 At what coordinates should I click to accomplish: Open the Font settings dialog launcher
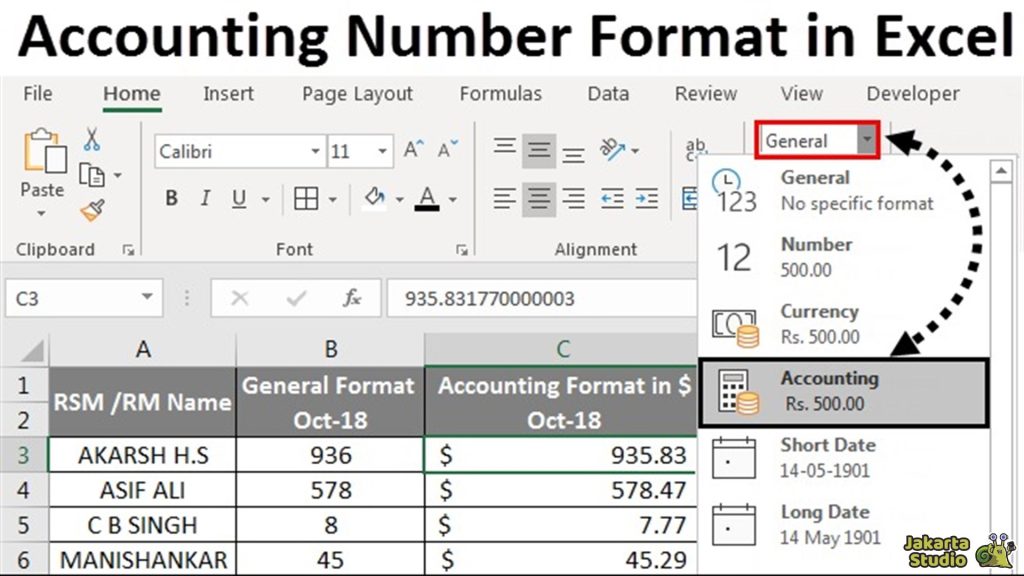462,250
